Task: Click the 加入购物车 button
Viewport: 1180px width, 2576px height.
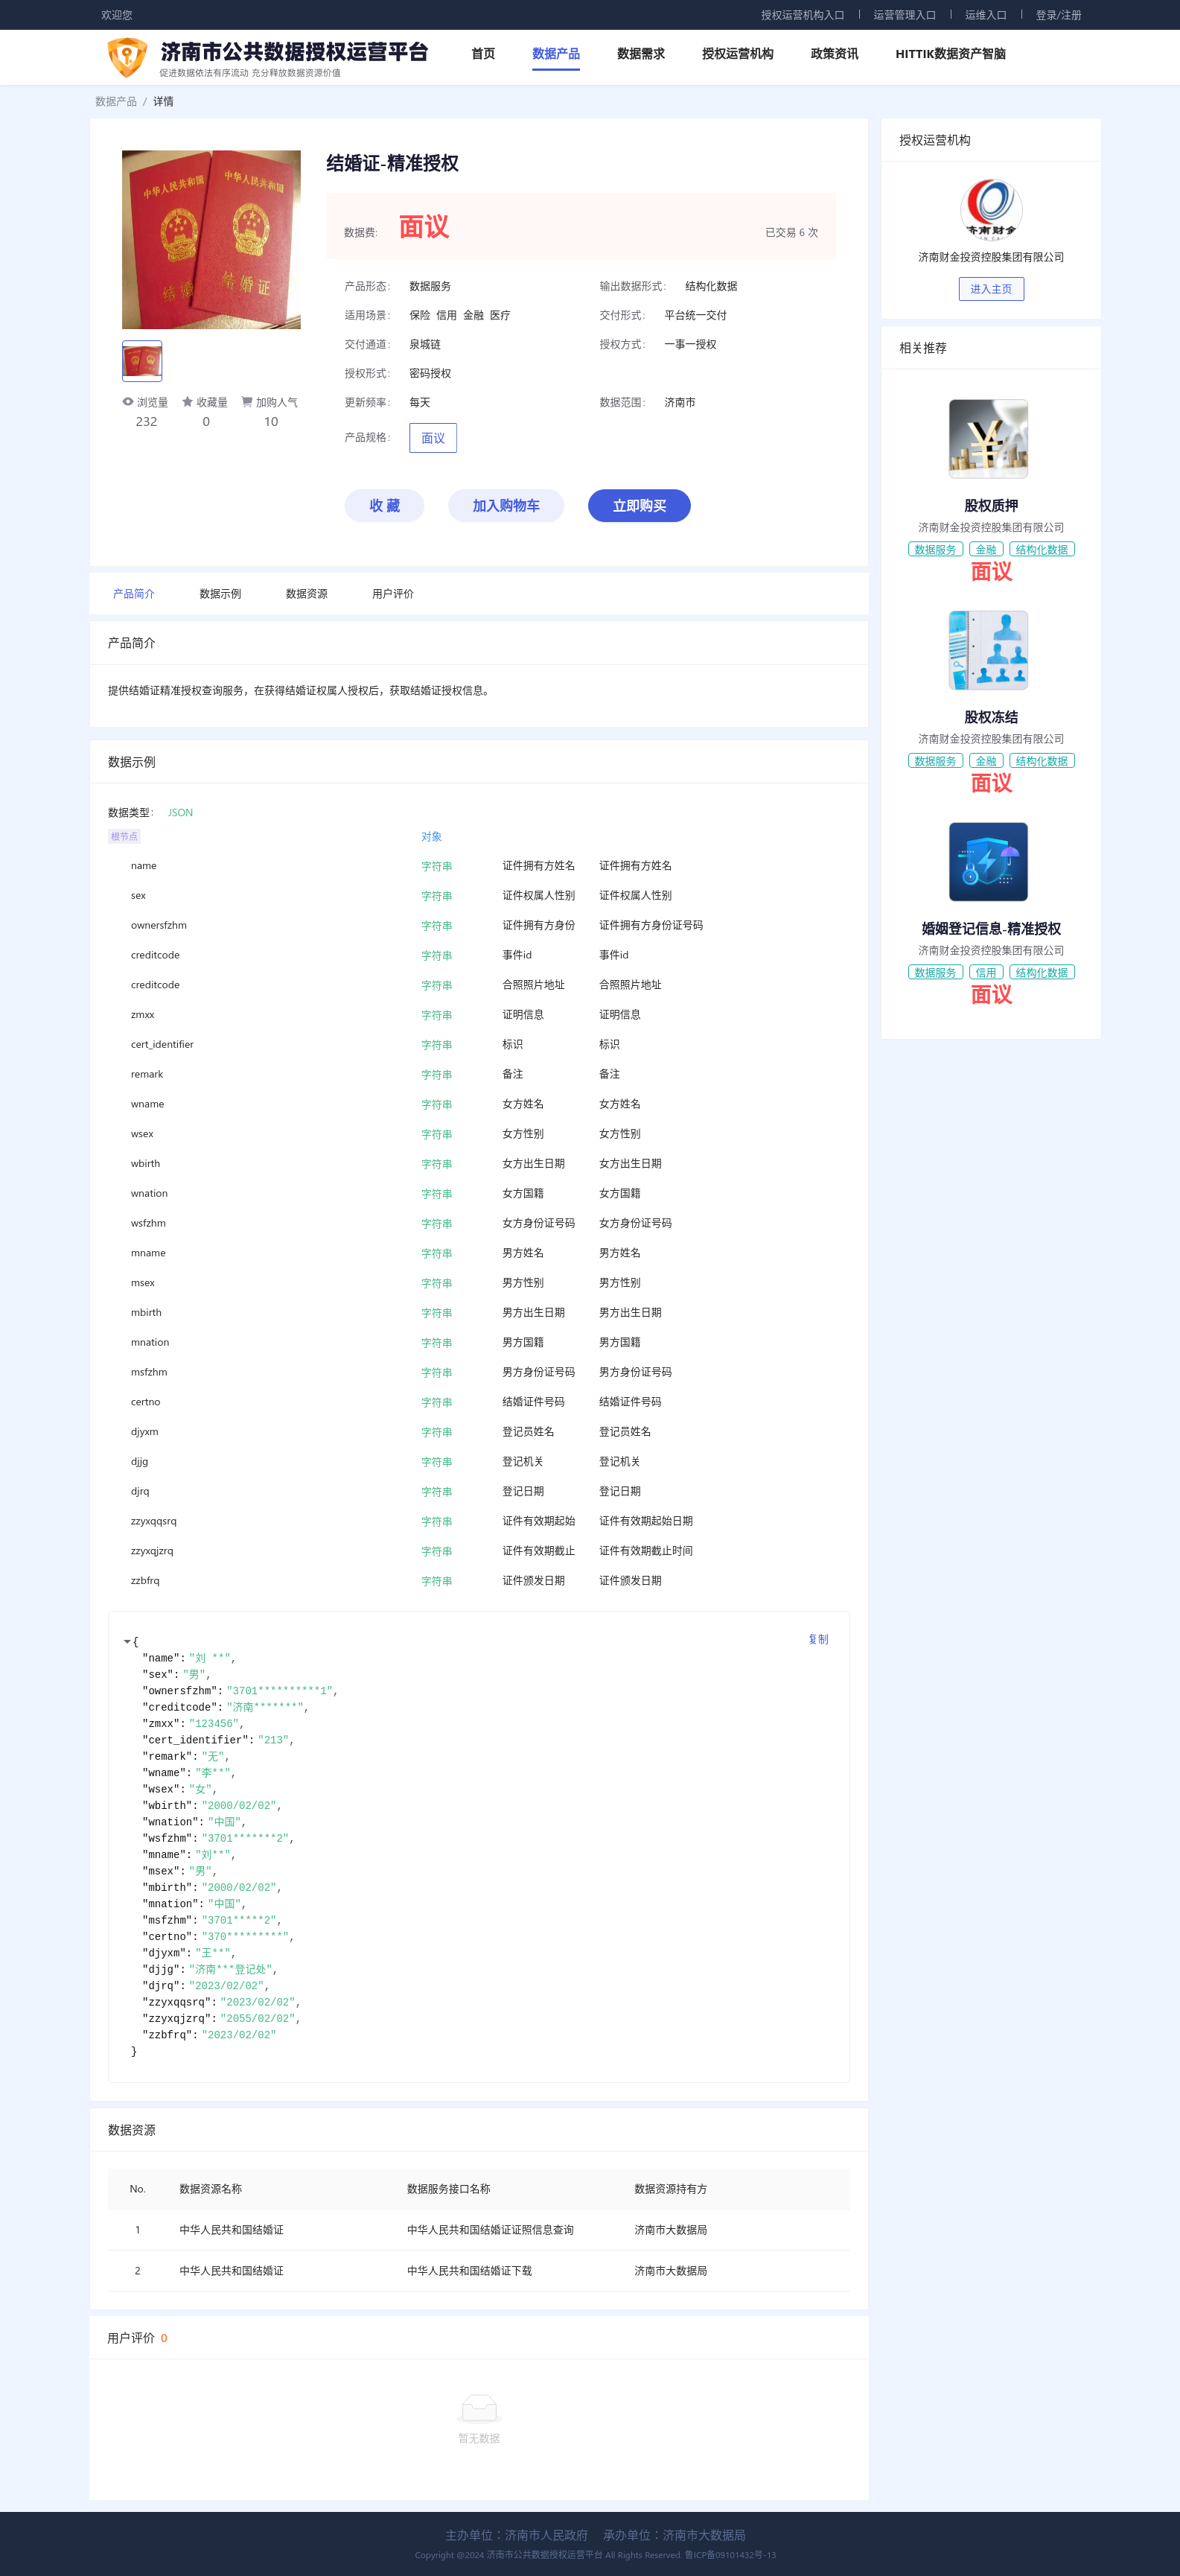Action: [506, 506]
